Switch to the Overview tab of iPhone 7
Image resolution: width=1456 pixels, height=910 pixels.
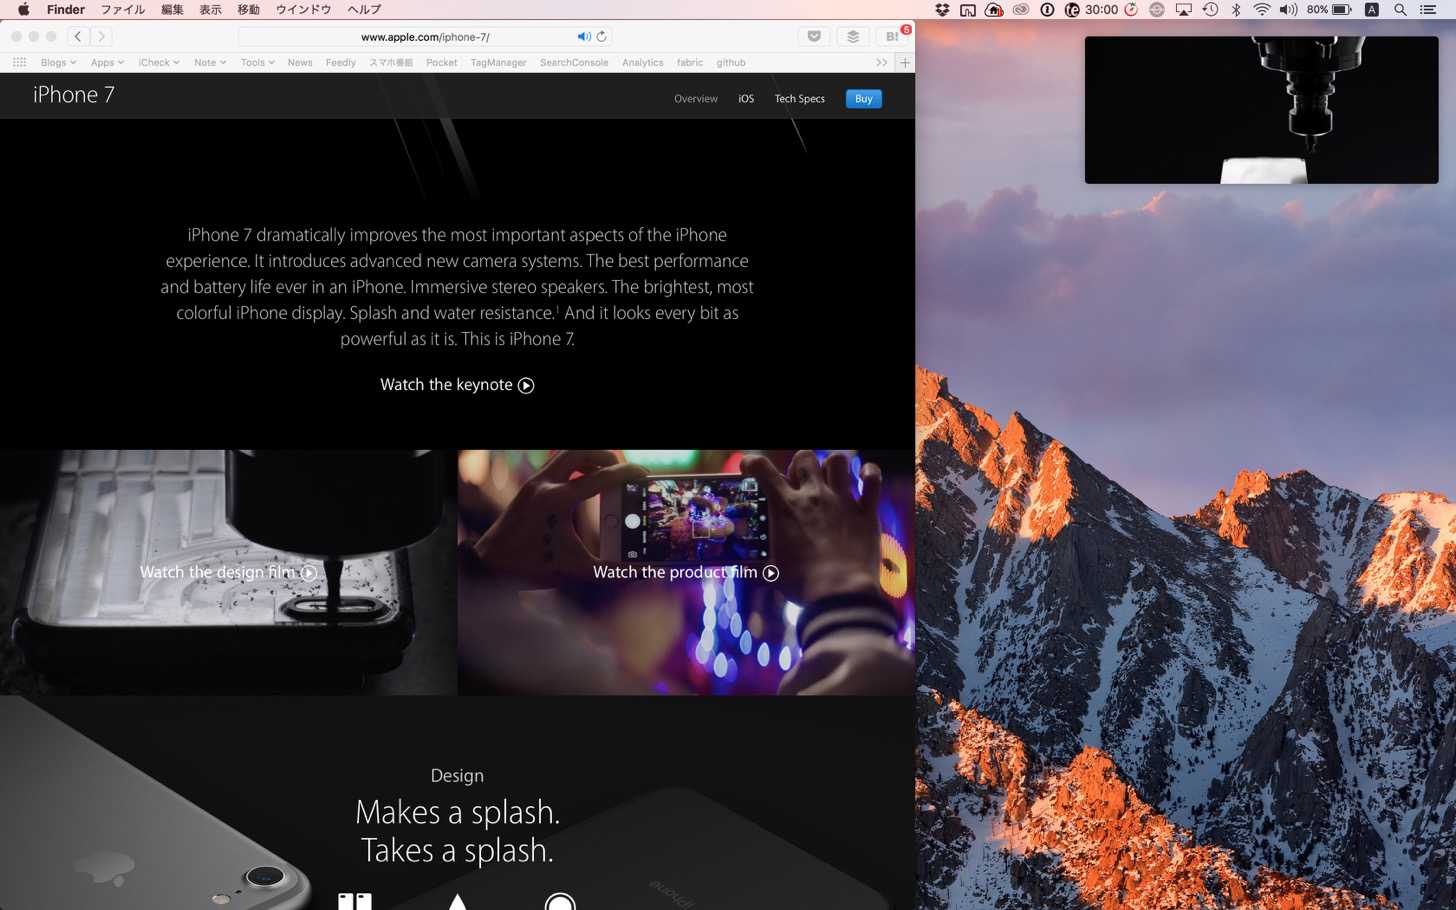[x=696, y=99]
